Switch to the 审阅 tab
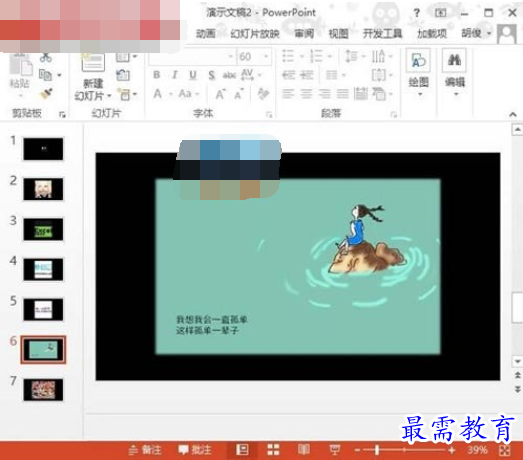Viewport: 523px width, 460px height. 304,33
